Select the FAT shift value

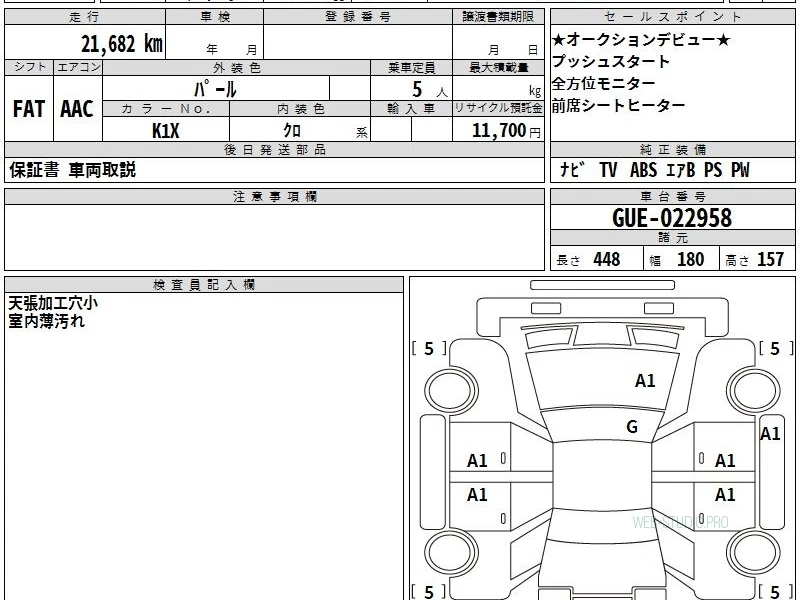coord(29,109)
